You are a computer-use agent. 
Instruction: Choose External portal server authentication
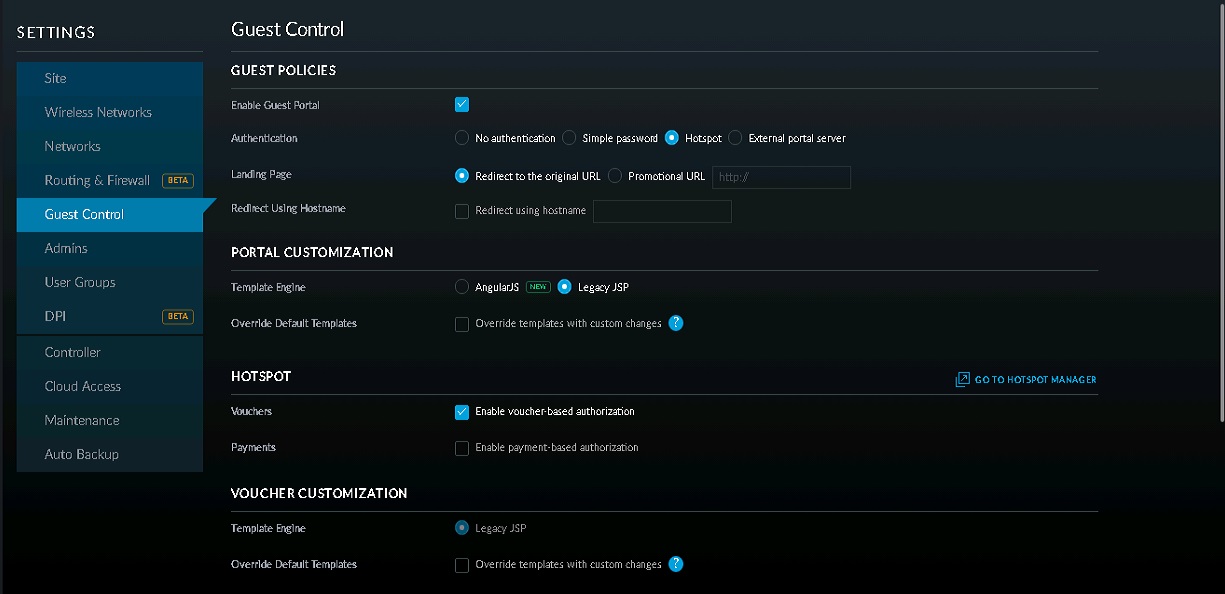point(735,138)
